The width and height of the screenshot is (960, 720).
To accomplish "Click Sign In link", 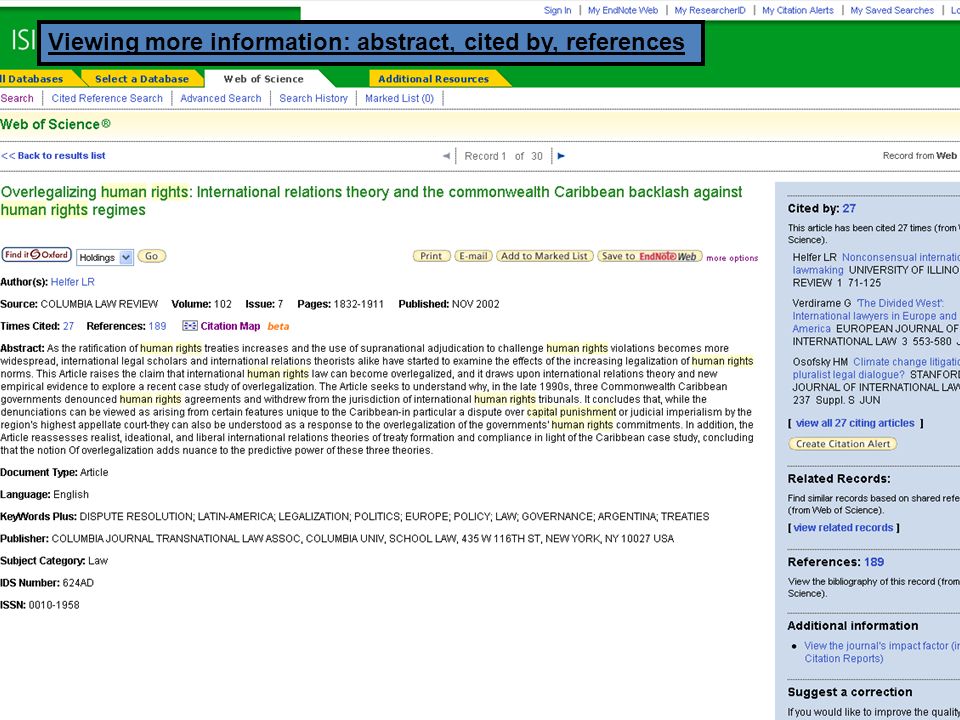I will [557, 10].
